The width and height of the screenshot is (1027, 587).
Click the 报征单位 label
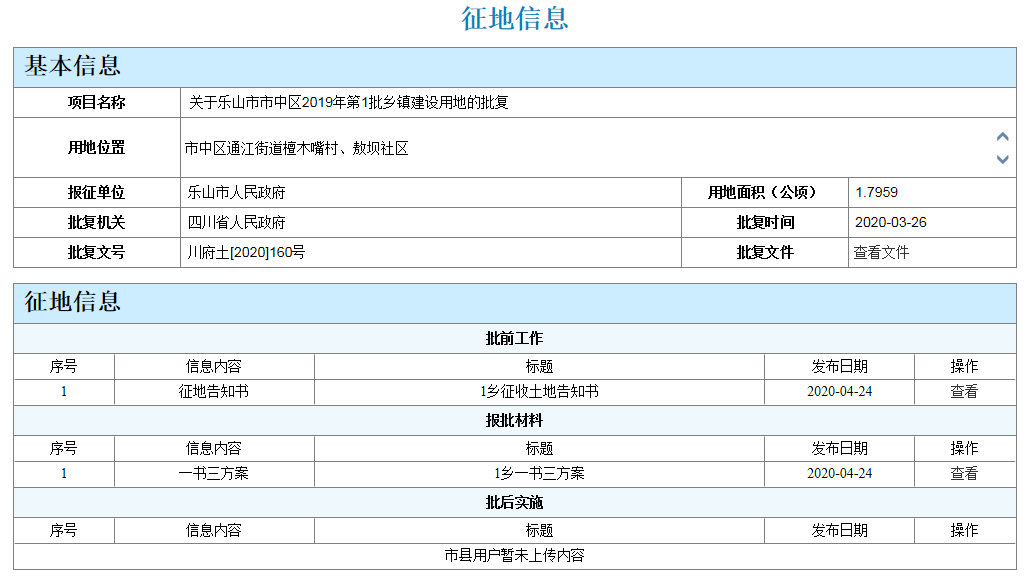96,193
